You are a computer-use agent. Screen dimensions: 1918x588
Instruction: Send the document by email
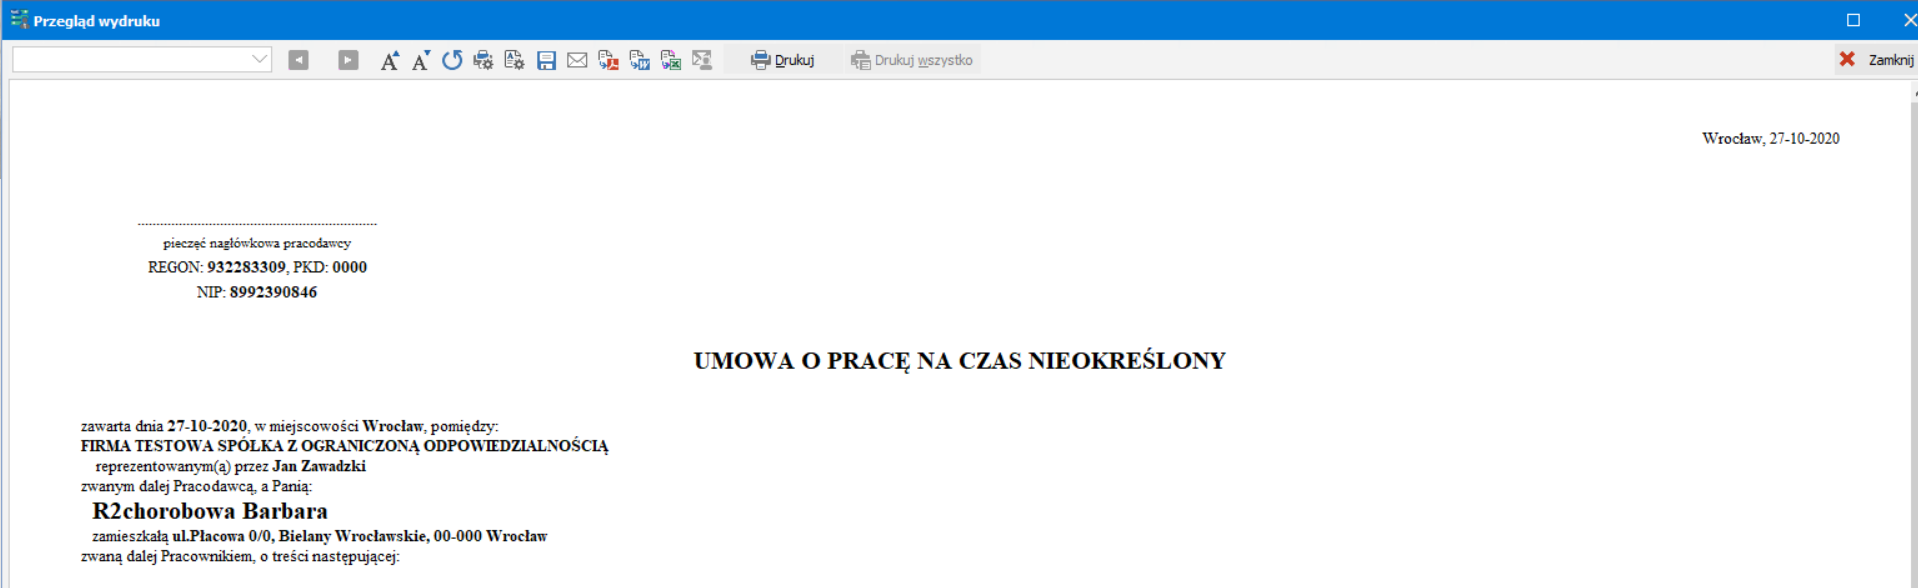point(577,60)
